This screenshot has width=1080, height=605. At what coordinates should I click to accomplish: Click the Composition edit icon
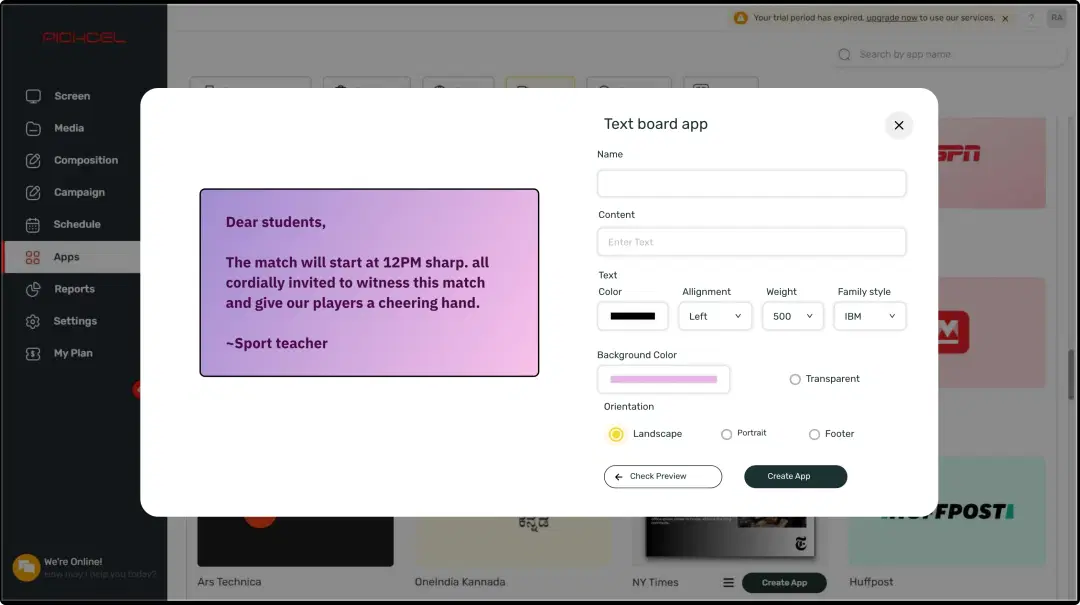tap(33, 160)
